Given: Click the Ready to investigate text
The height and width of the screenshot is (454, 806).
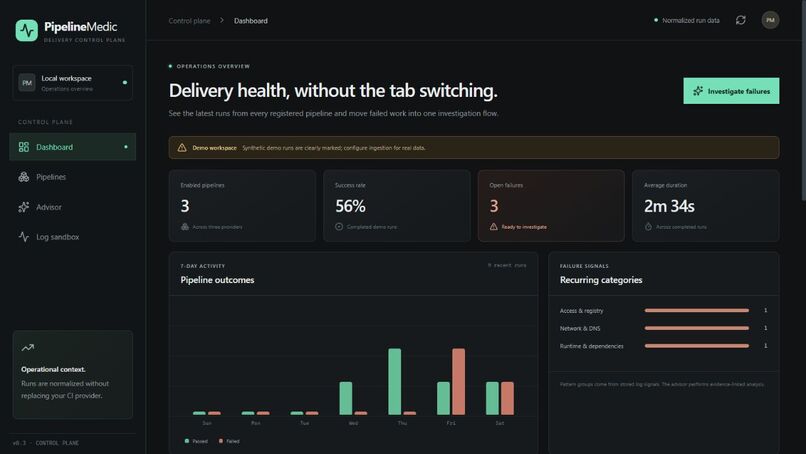Looking at the screenshot, I should click(x=524, y=227).
